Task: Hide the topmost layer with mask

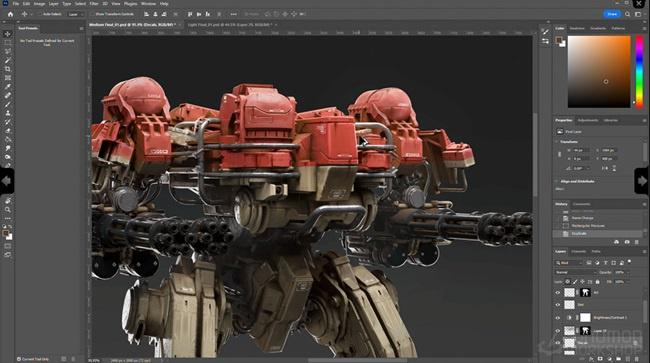Action: [x=558, y=293]
